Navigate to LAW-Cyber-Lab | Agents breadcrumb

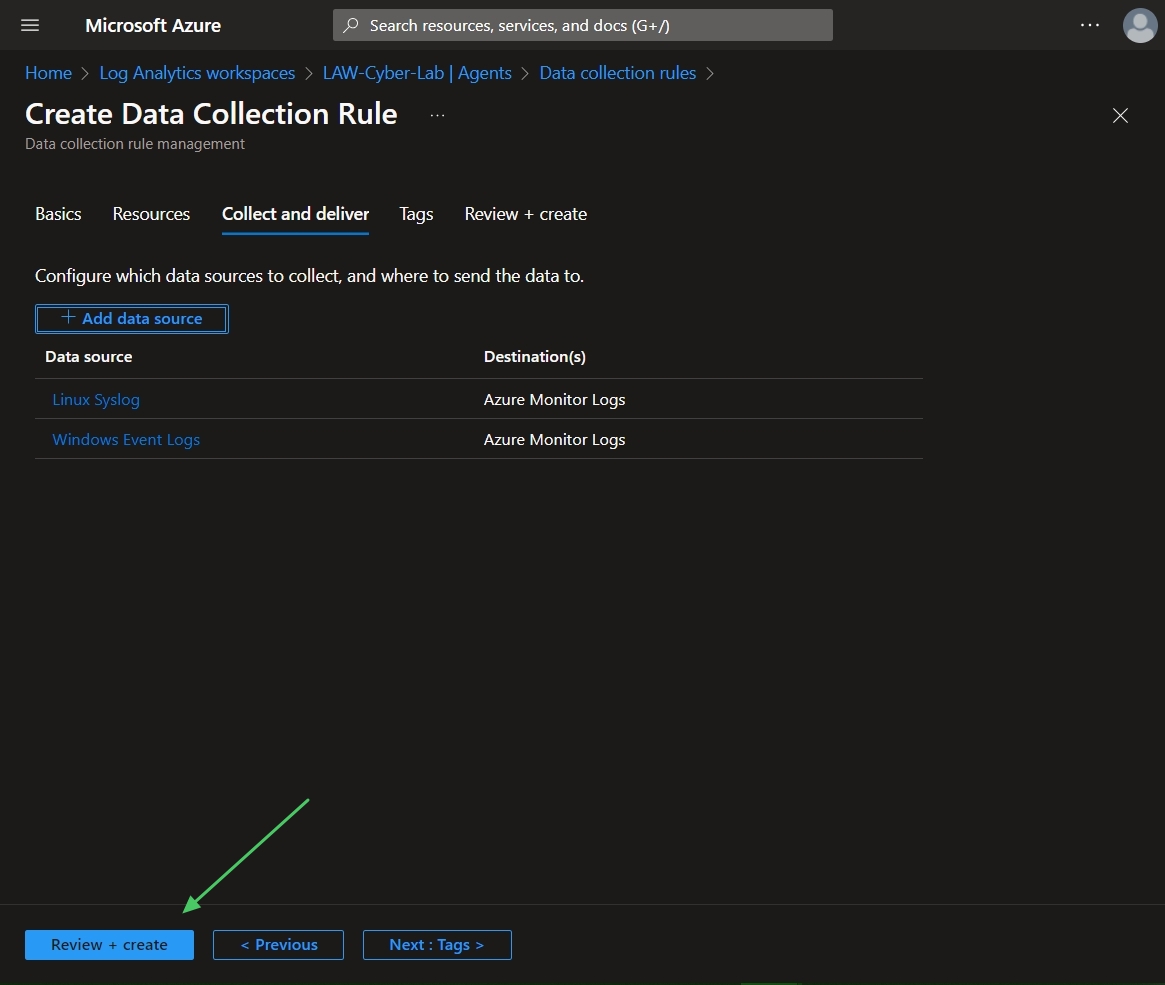coord(417,73)
